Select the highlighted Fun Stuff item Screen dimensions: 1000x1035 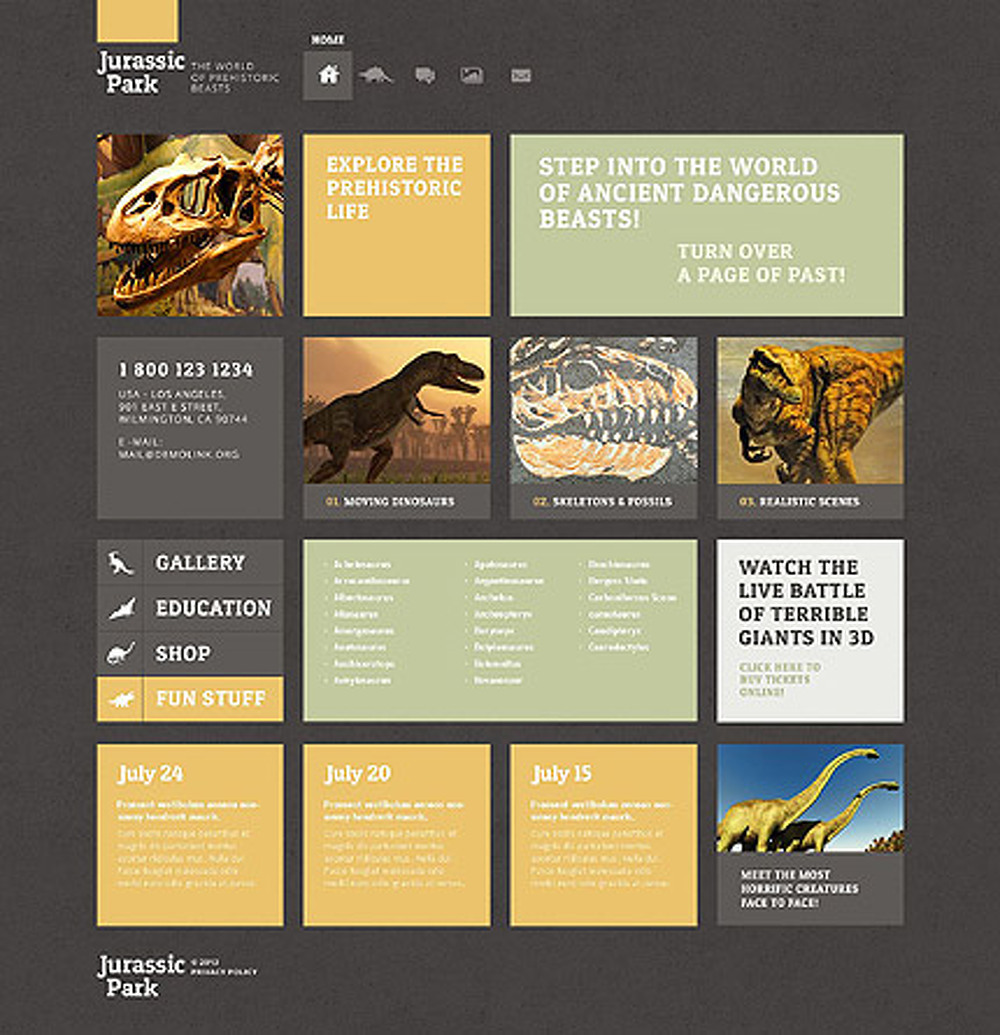(190, 698)
